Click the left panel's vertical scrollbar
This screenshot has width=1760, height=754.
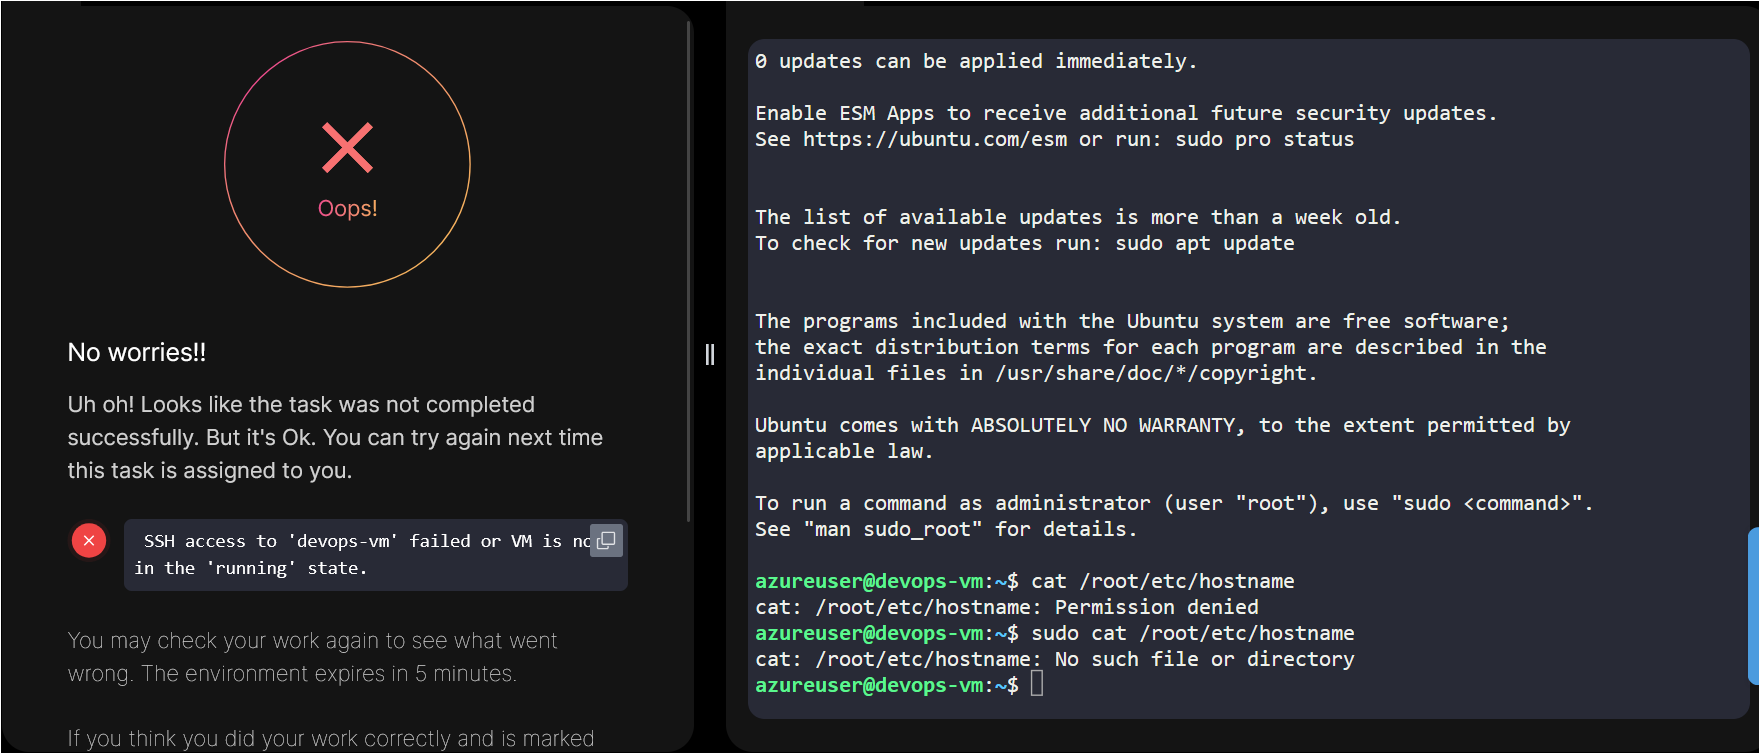689,270
